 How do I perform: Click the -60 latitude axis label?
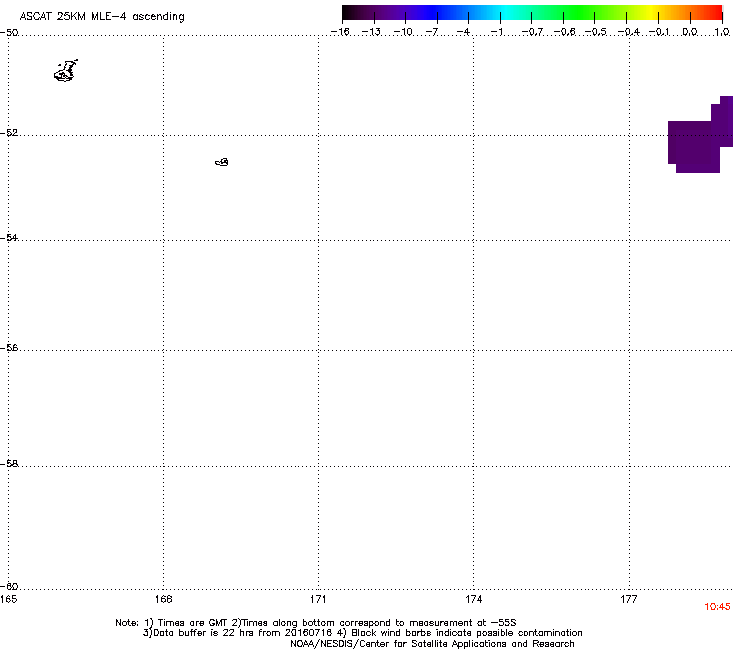[x=9, y=586]
